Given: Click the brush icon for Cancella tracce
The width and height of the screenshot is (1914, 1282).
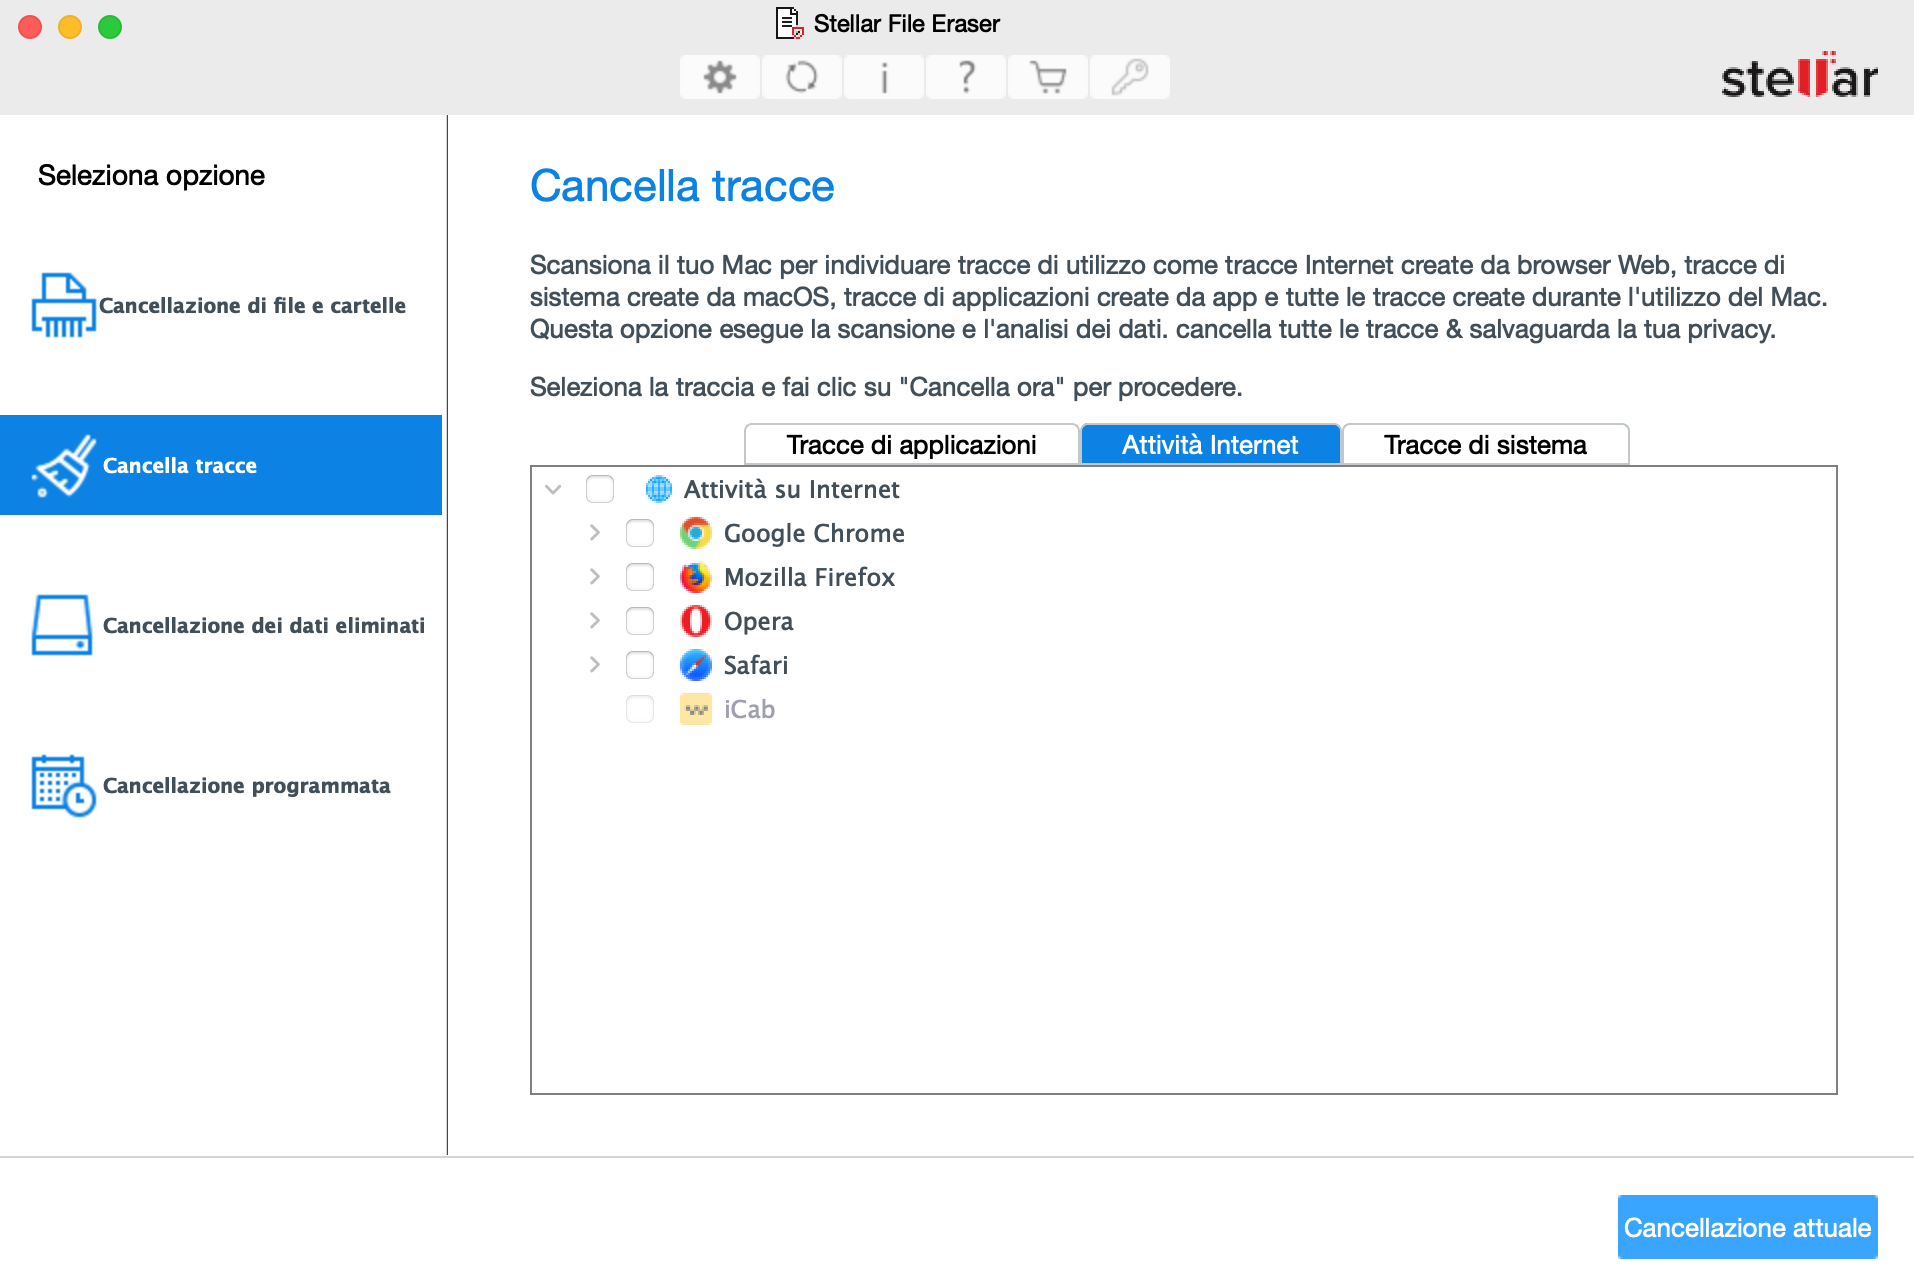Looking at the screenshot, I should 64,465.
